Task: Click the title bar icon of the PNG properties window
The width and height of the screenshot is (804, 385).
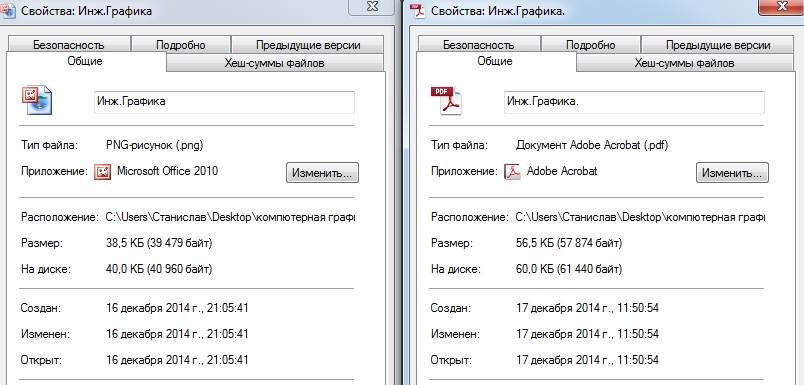Action: point(8,10)
